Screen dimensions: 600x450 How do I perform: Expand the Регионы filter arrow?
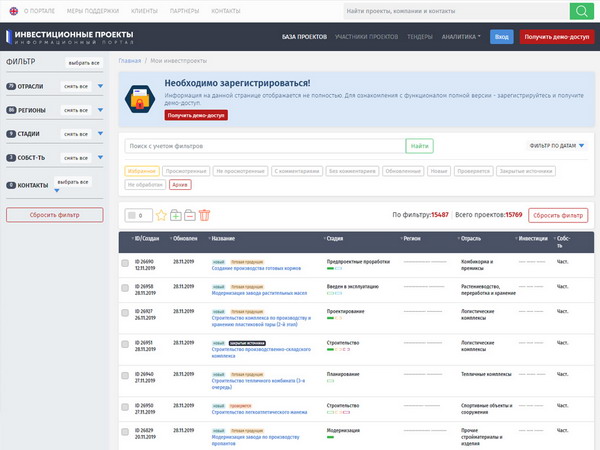(x=101, y=111)
